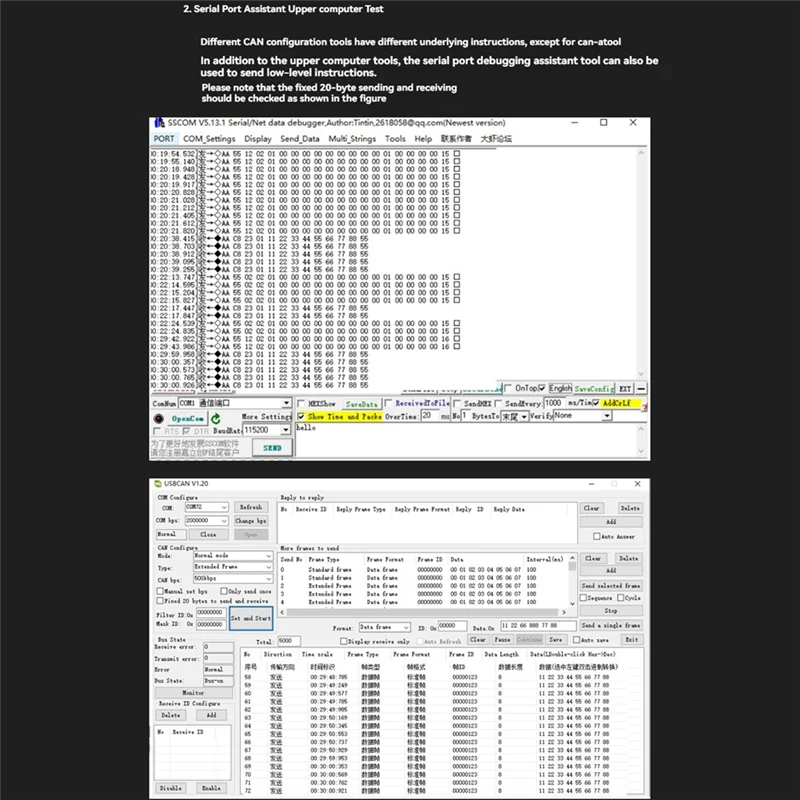Click the OpenCom button

pyautogui.click(x=187, y=418)
